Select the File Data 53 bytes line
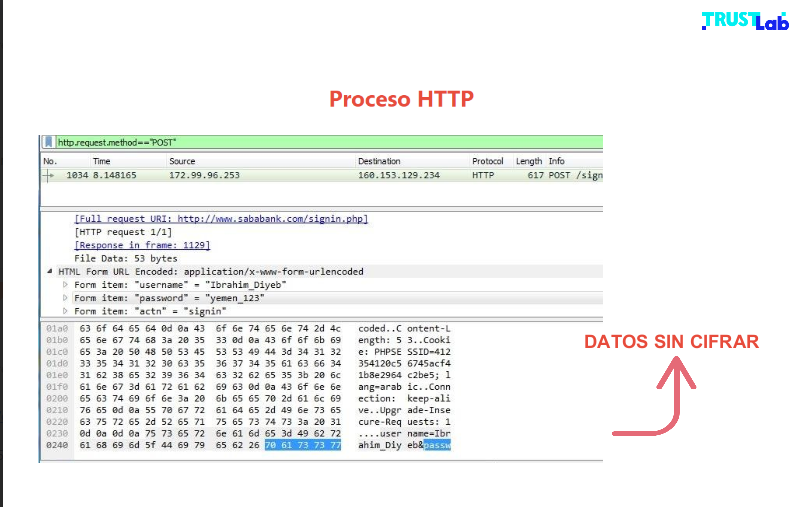801x507 pixels. [111, 258]
